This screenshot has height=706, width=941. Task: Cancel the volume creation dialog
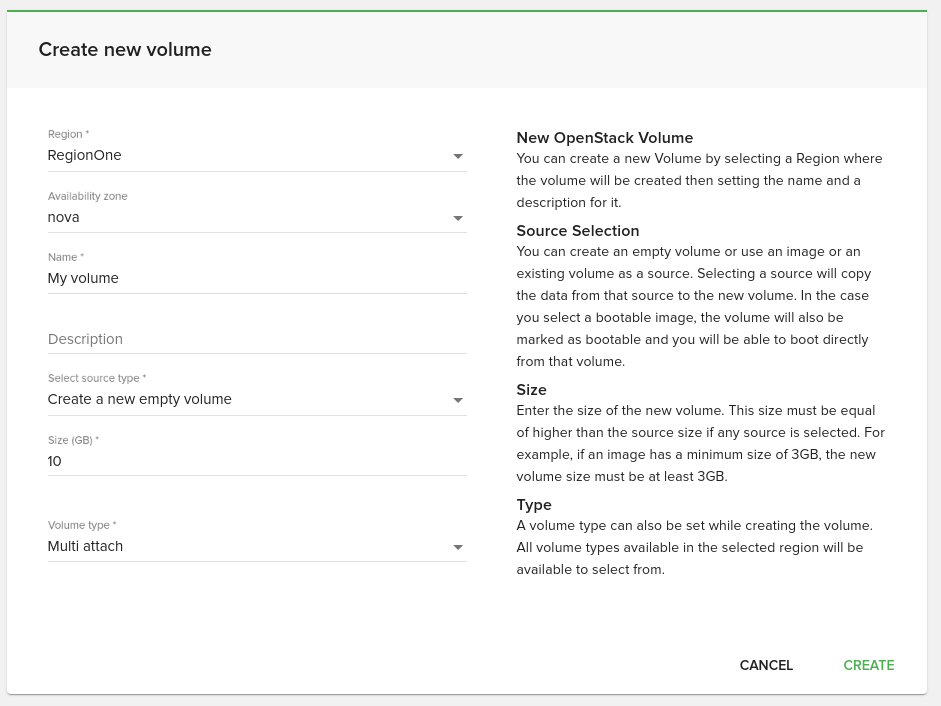tap(766, 665)
